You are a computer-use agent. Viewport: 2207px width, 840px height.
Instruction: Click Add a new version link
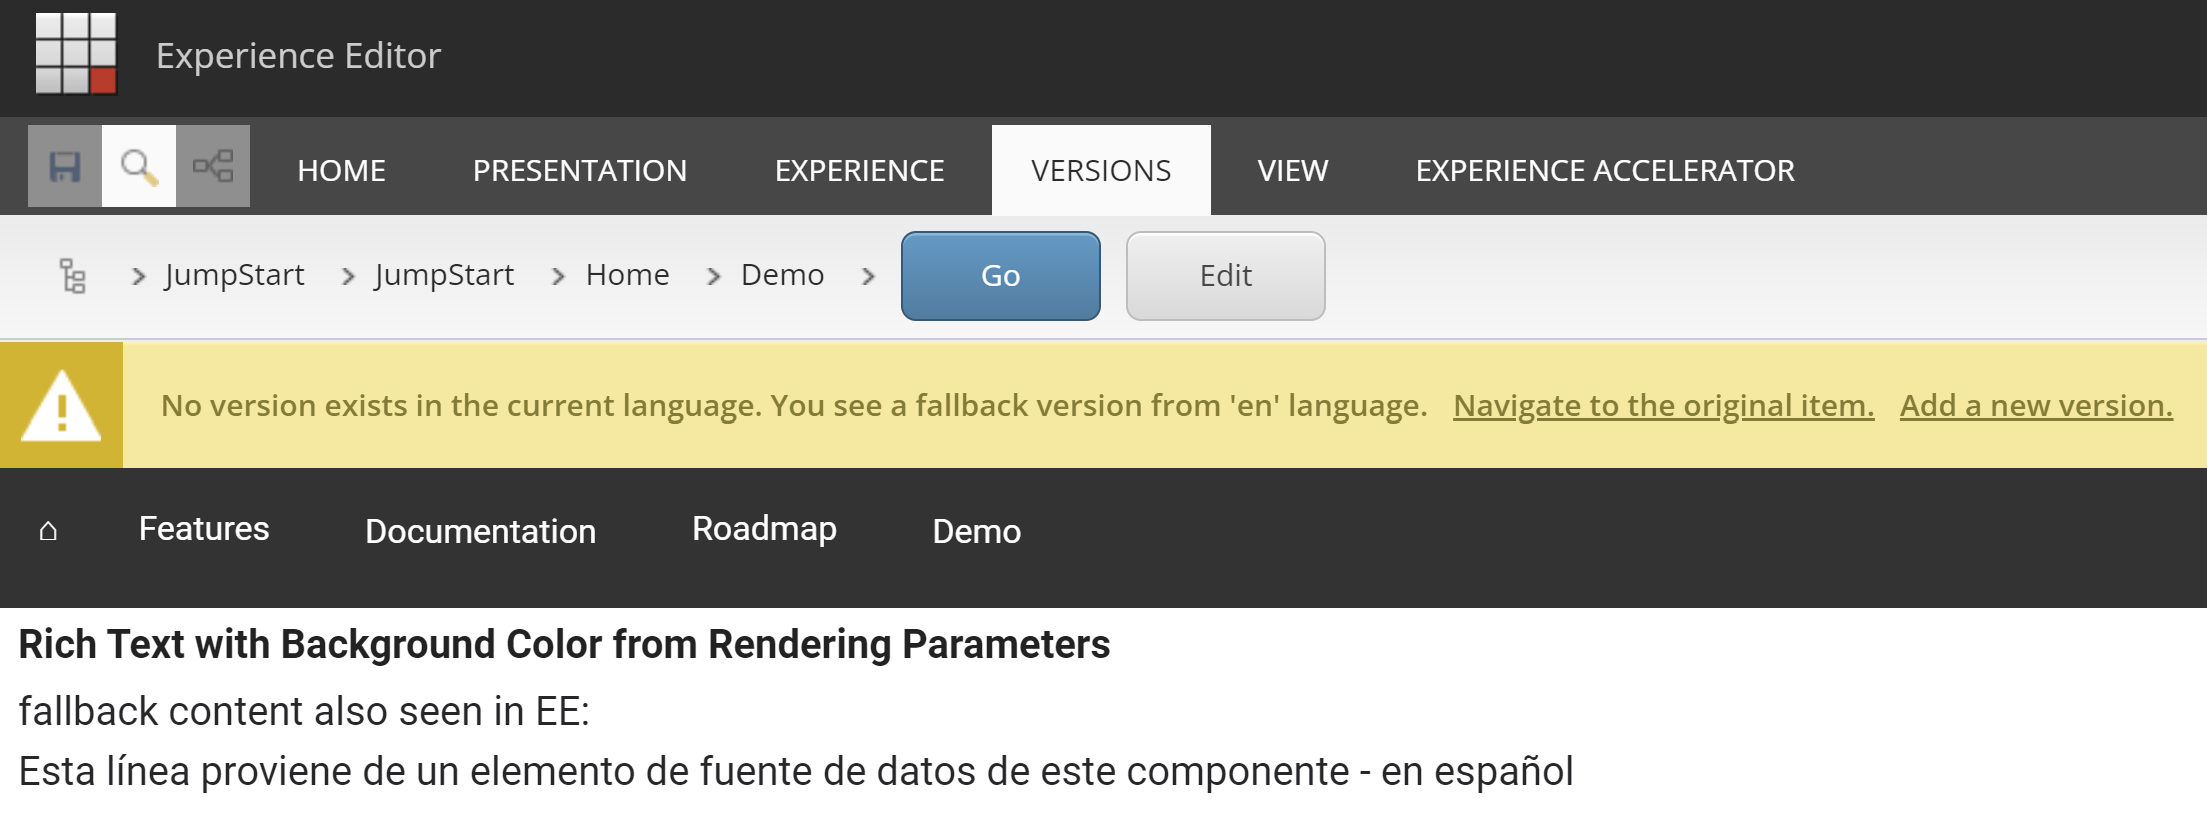point(2036,405)
